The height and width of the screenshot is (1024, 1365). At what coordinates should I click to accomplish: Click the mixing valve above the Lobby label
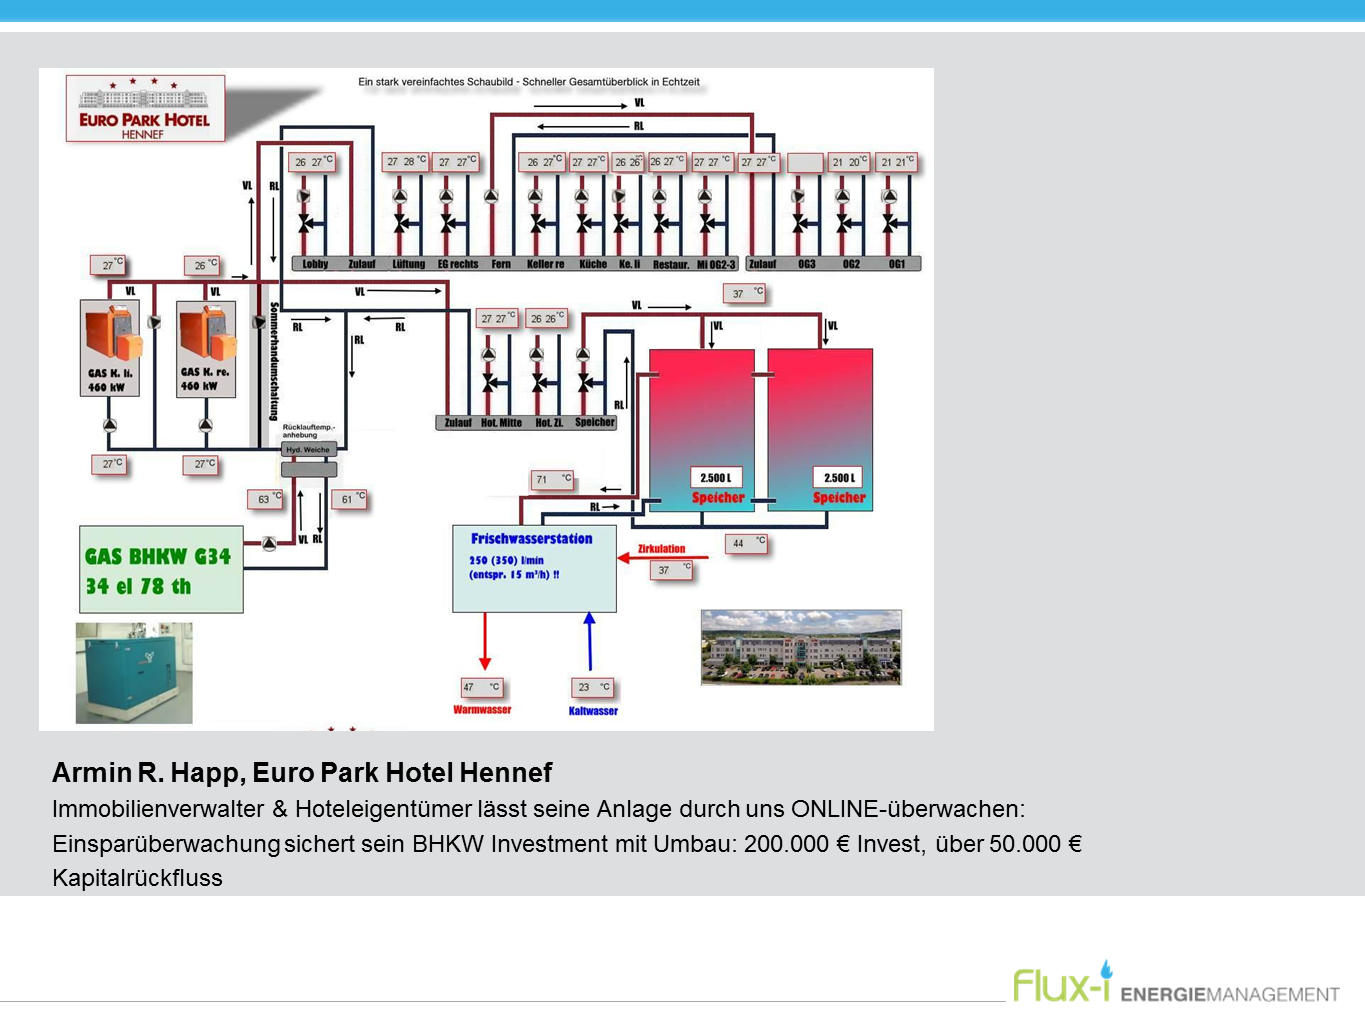pos(305,224)
